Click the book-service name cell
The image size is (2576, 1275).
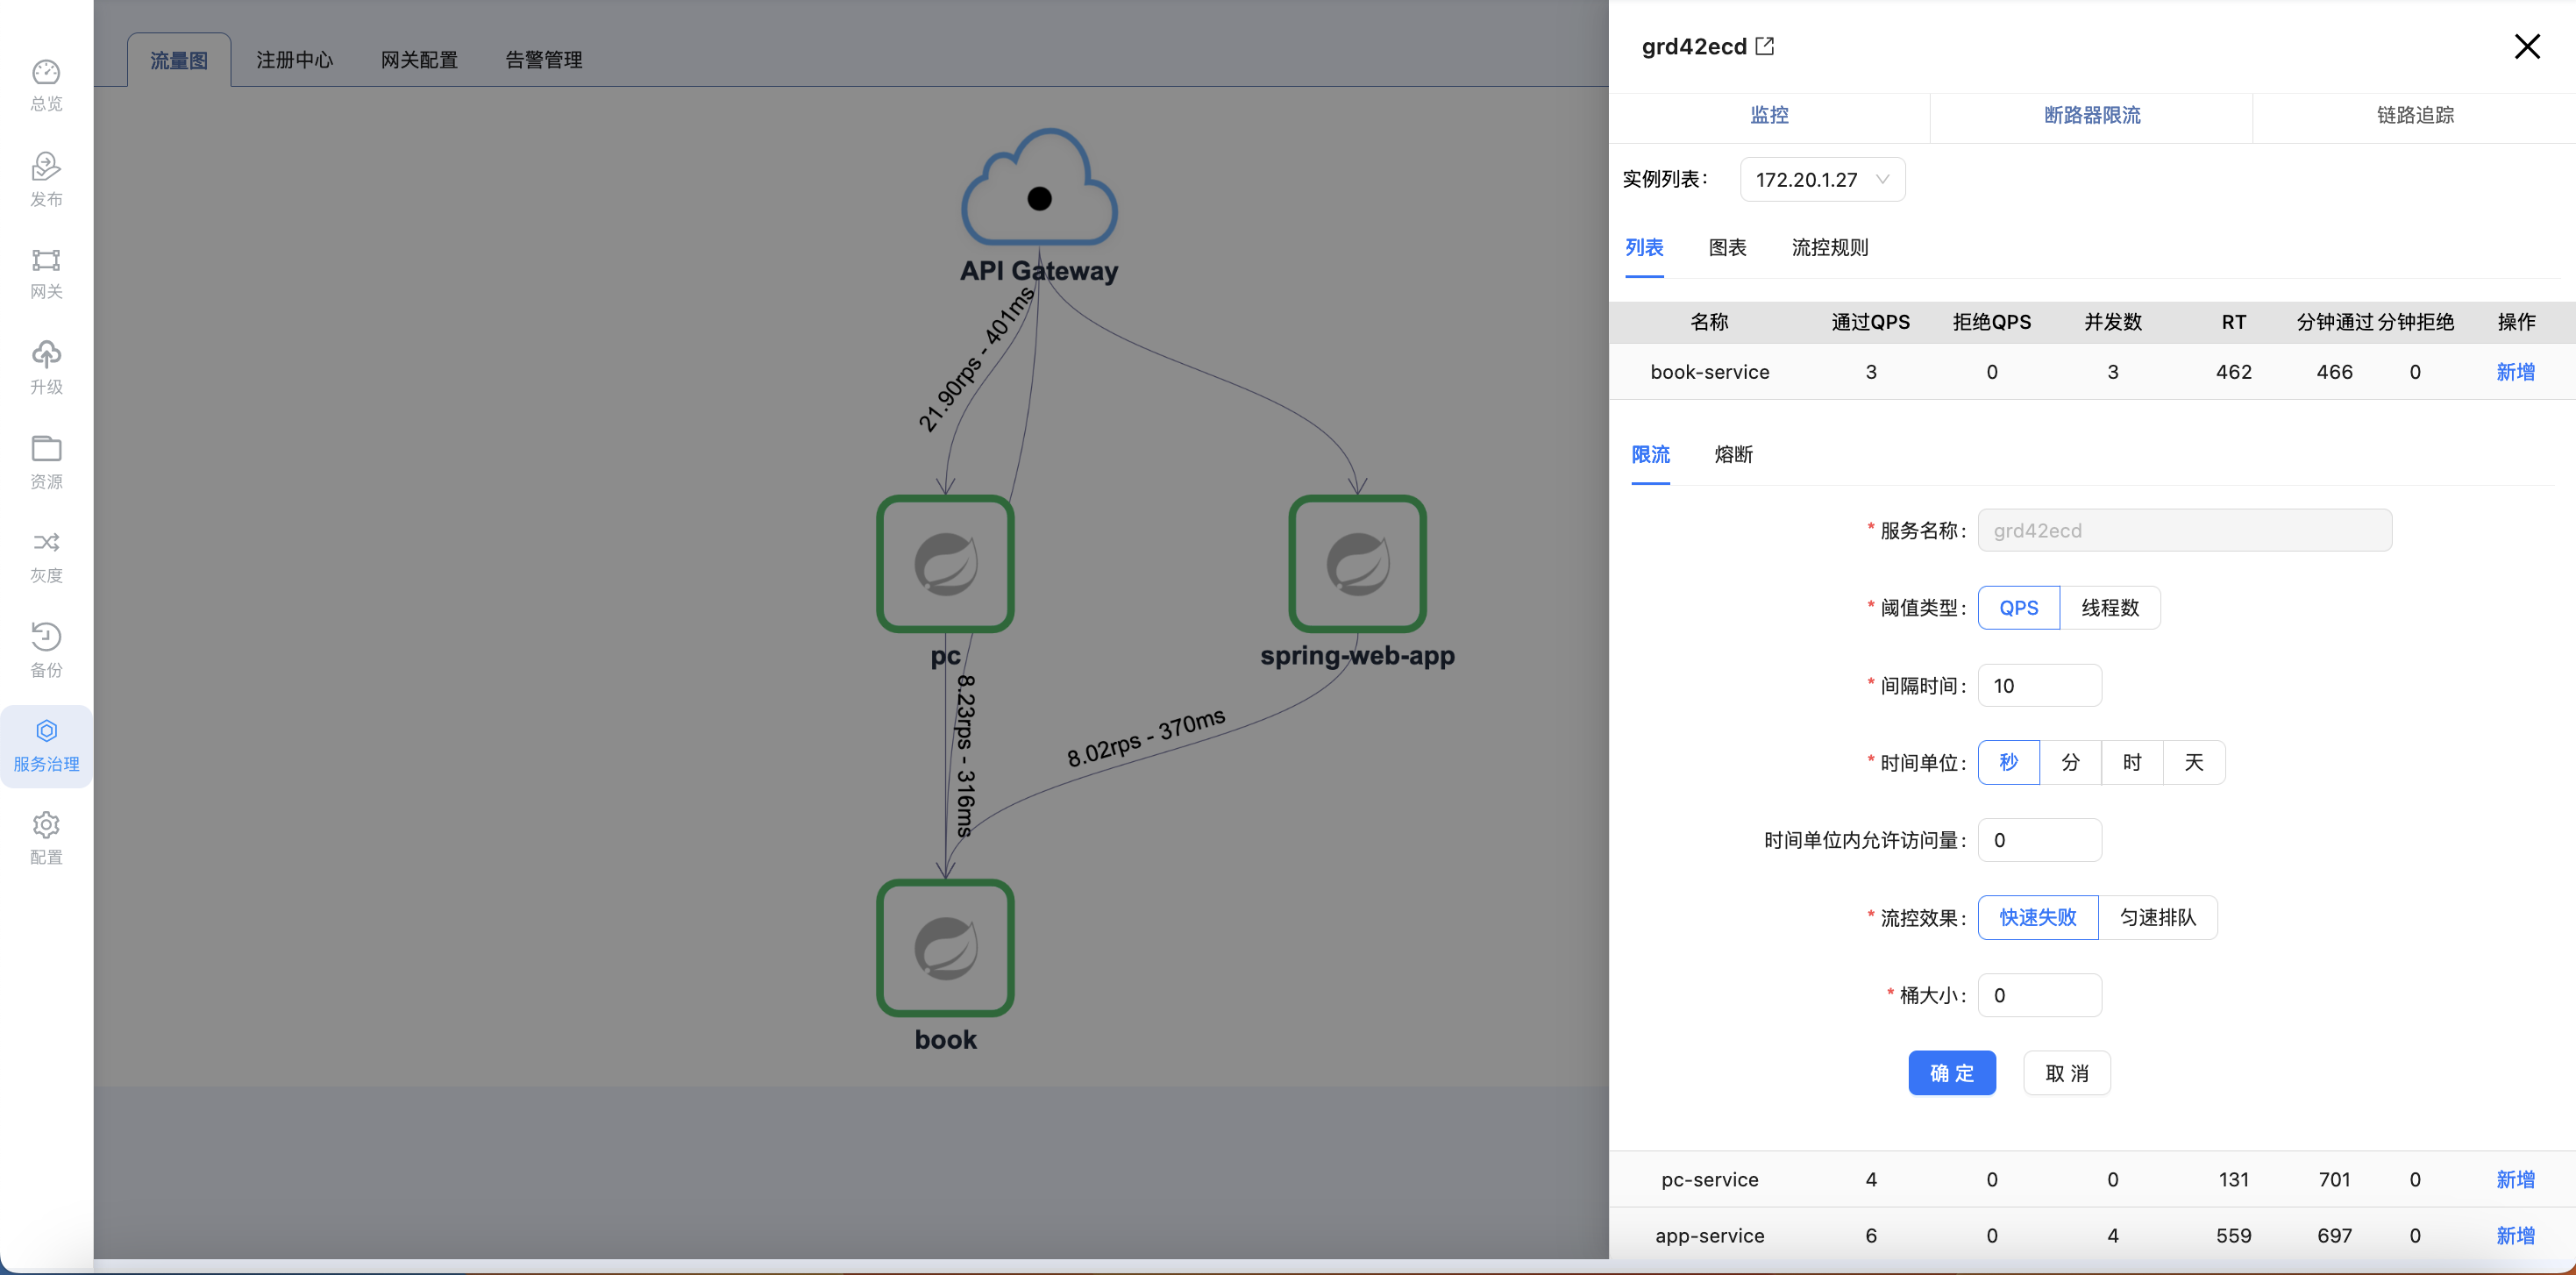(x=1710, y=372)
